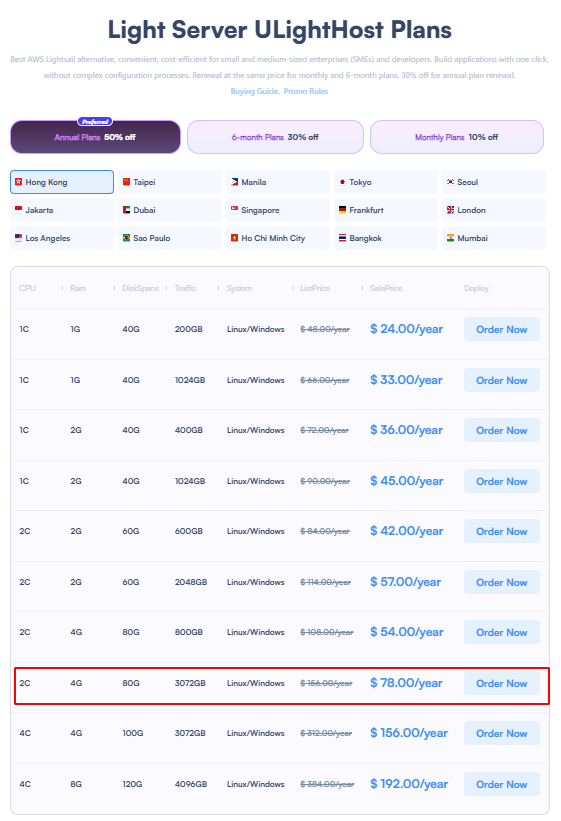Order Now for the $54.00/year plan
Screen dimensions: 561x821
[x=501, y=633]
